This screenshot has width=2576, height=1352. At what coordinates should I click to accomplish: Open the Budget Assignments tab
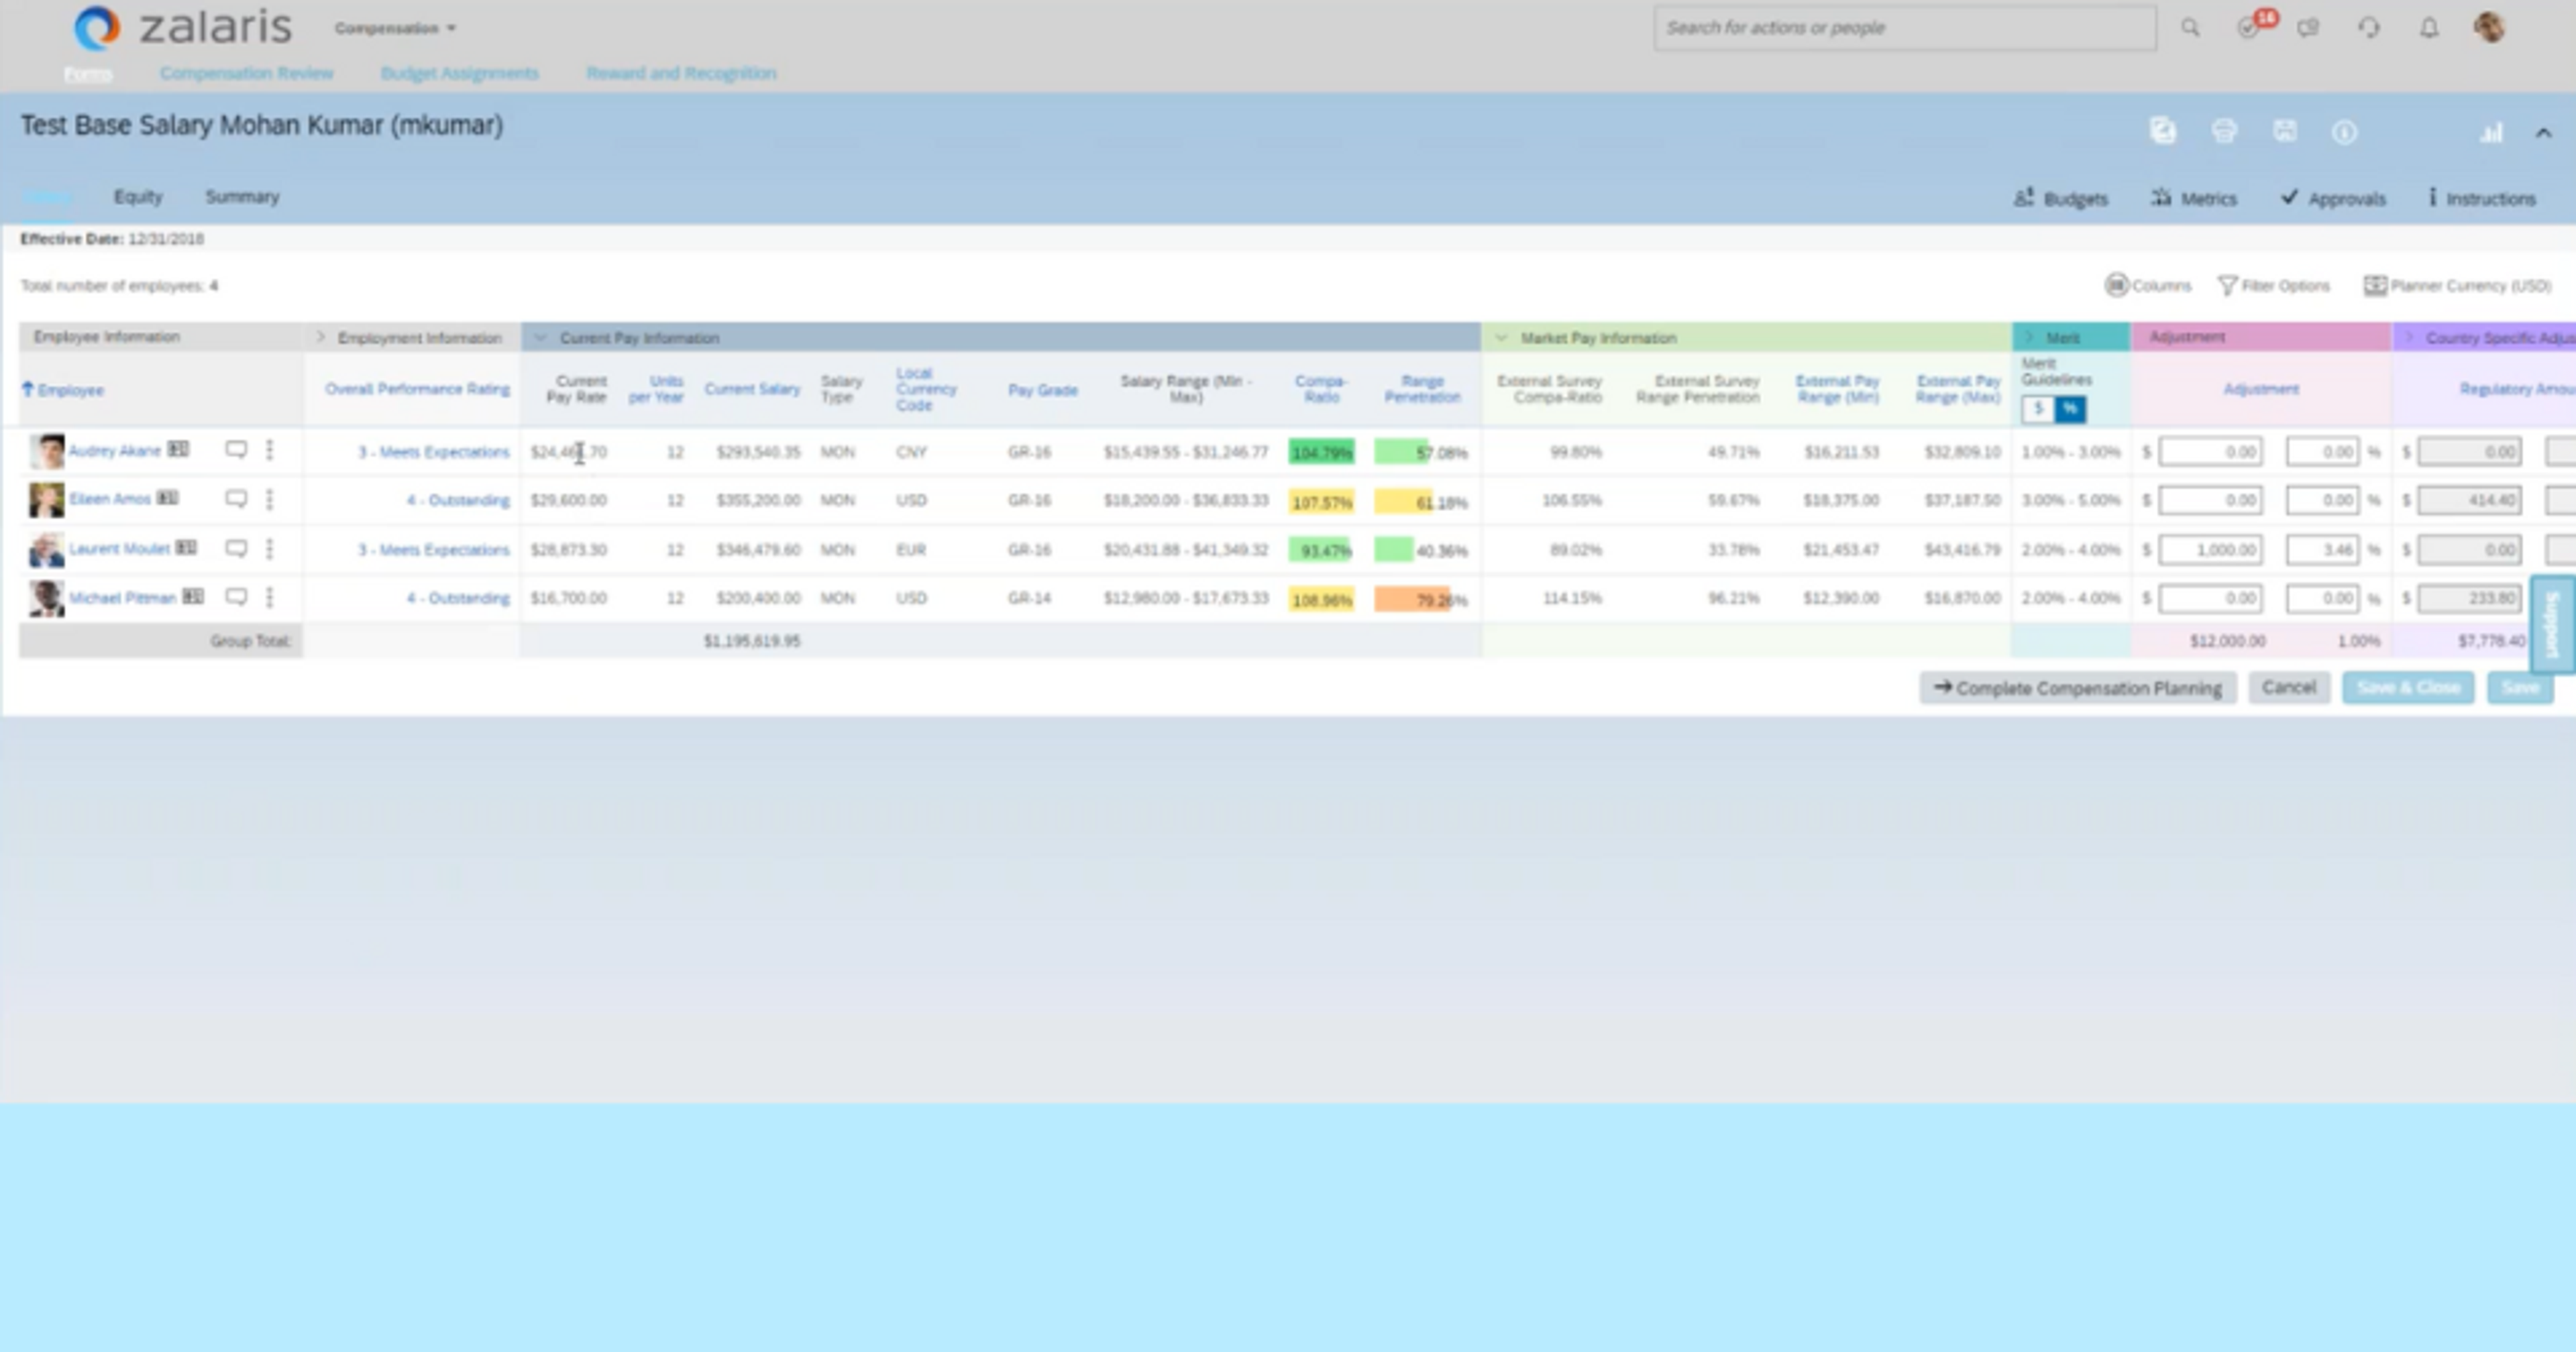(459, 73)
